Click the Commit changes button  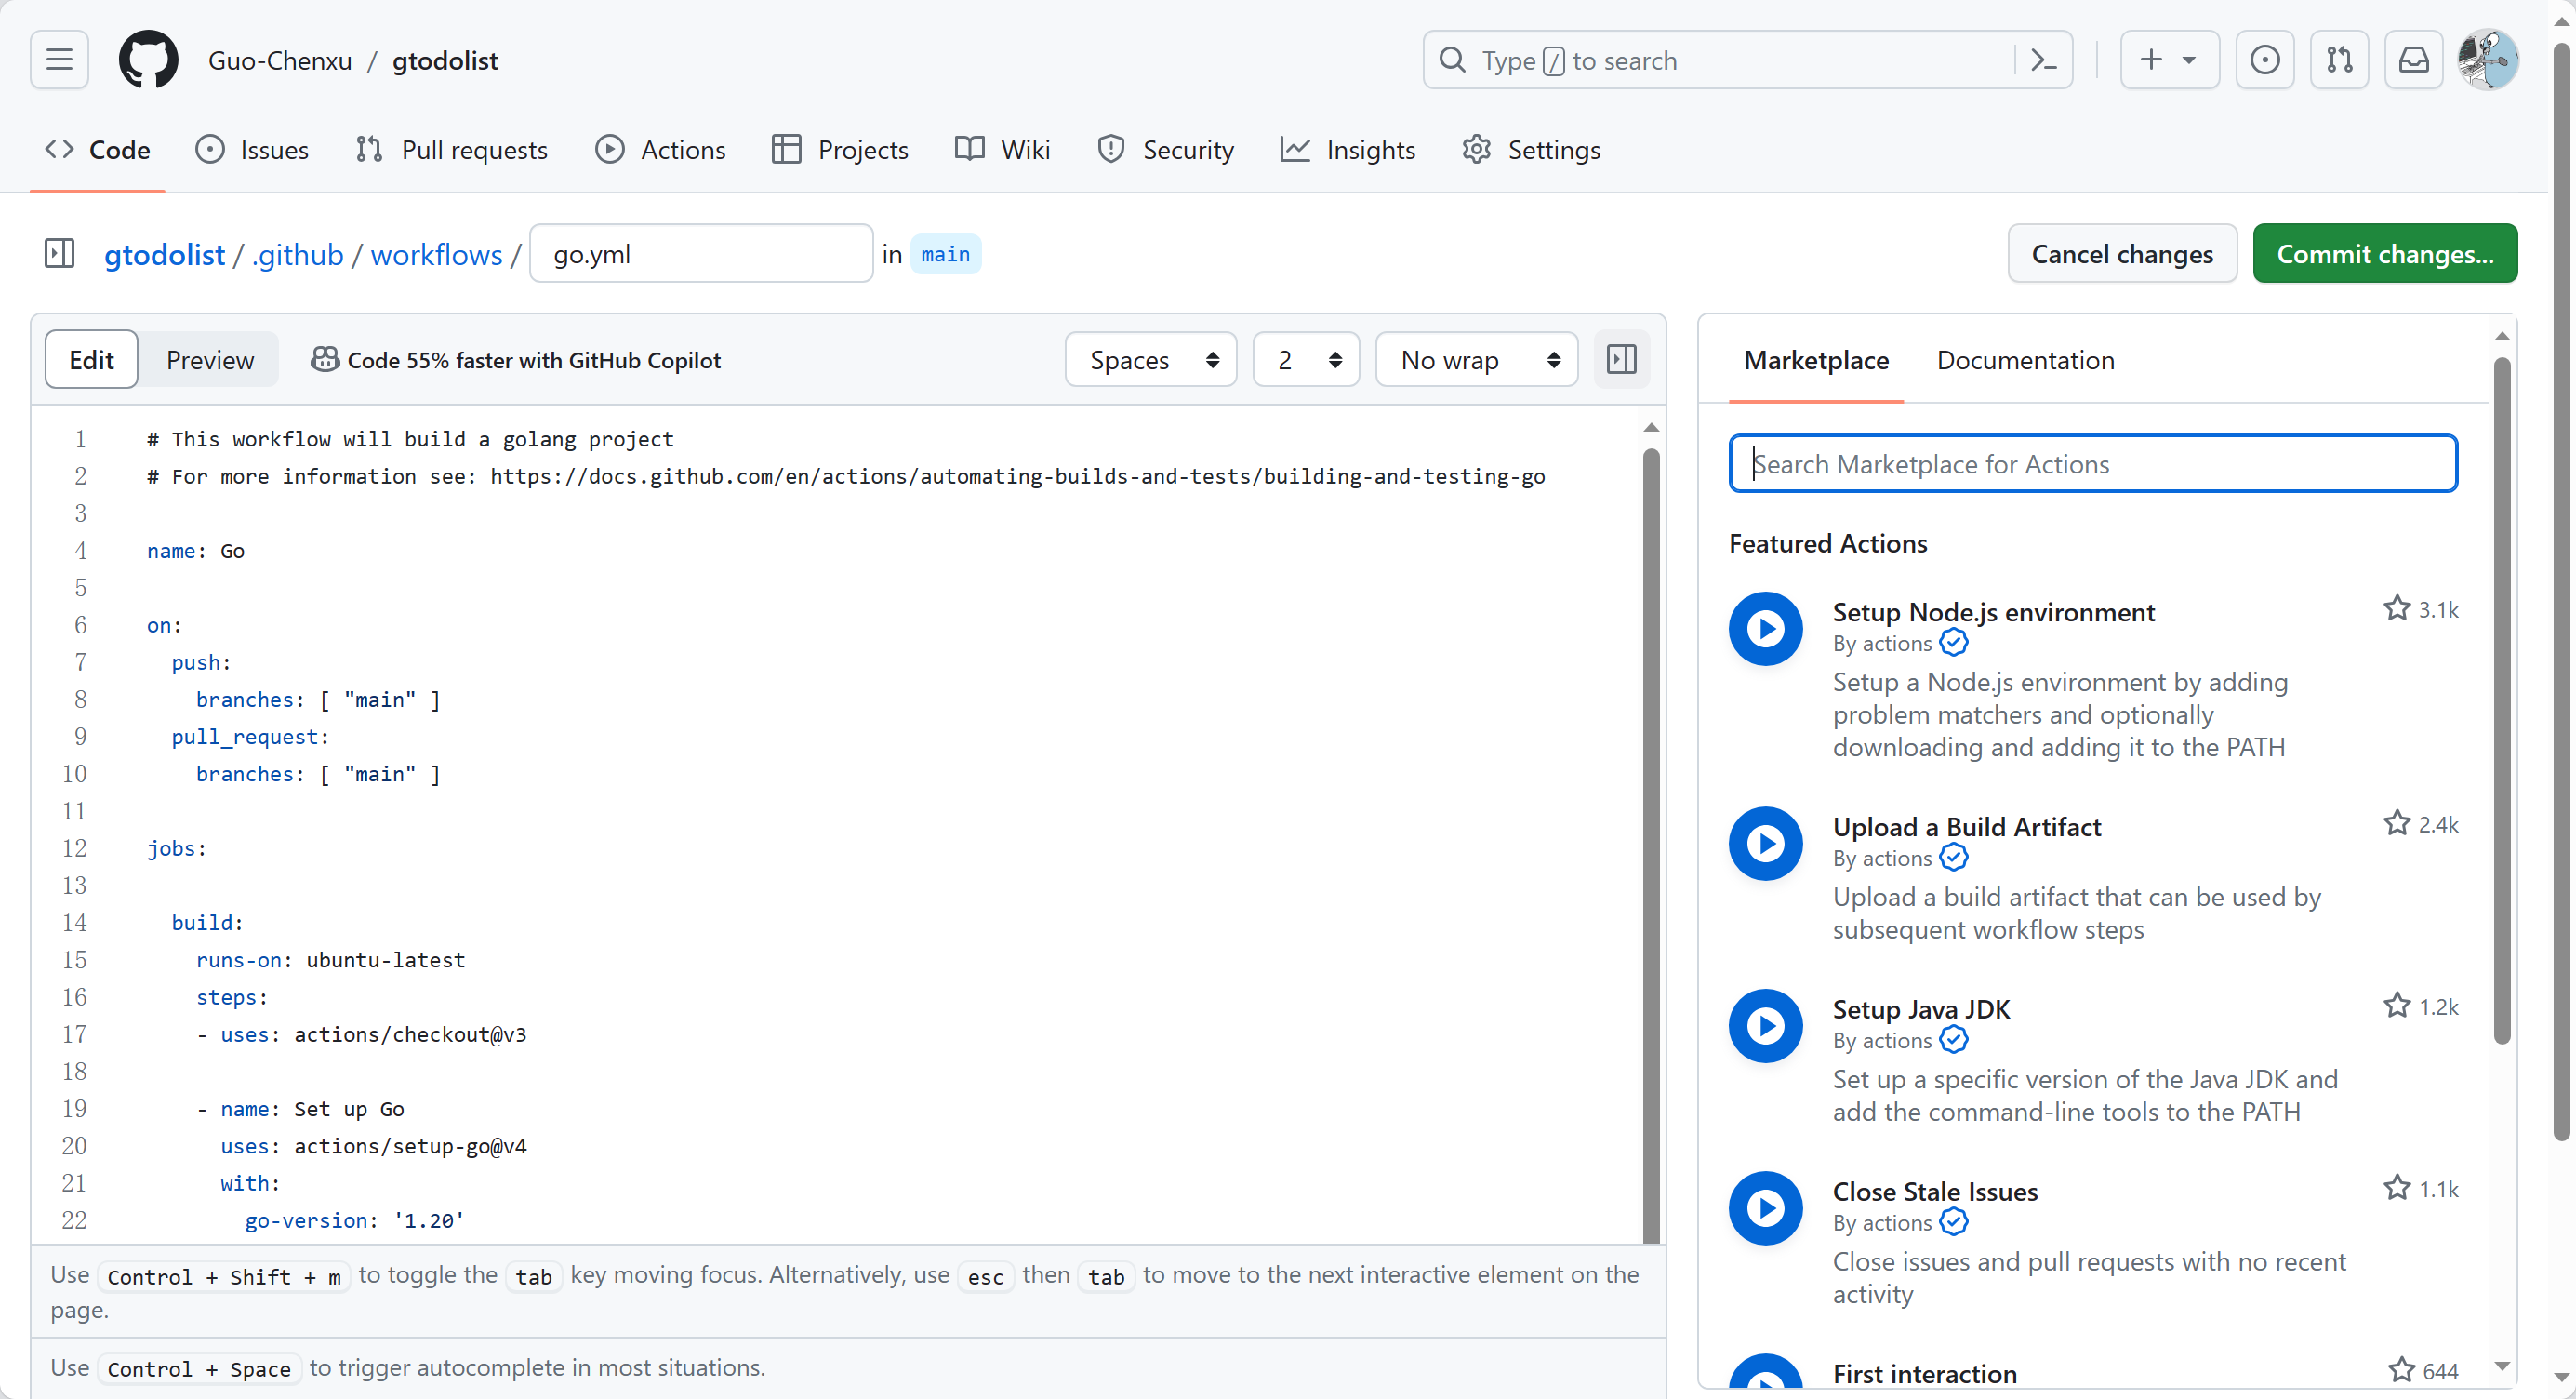click(x=2385, y=253)
